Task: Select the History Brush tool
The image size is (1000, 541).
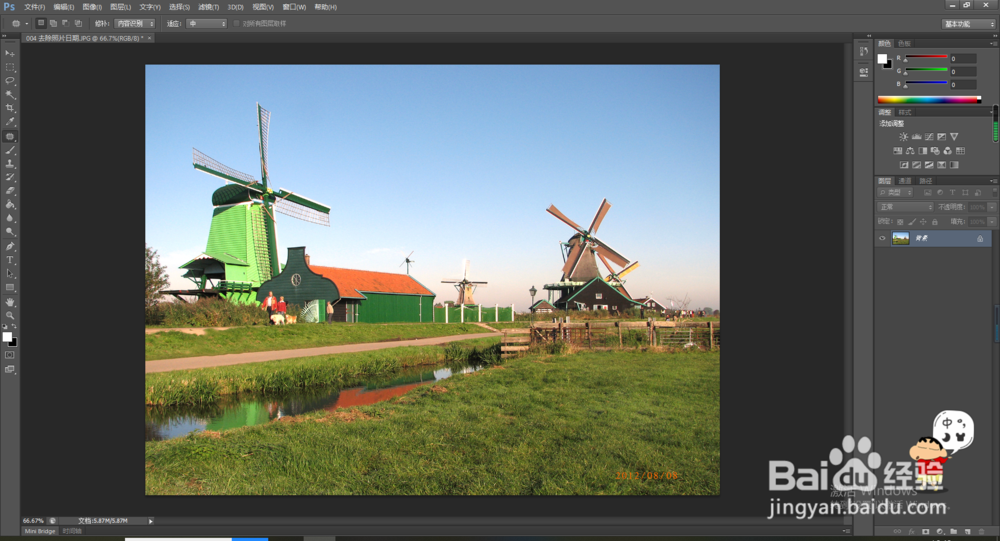Action: [x=10, y=177]
